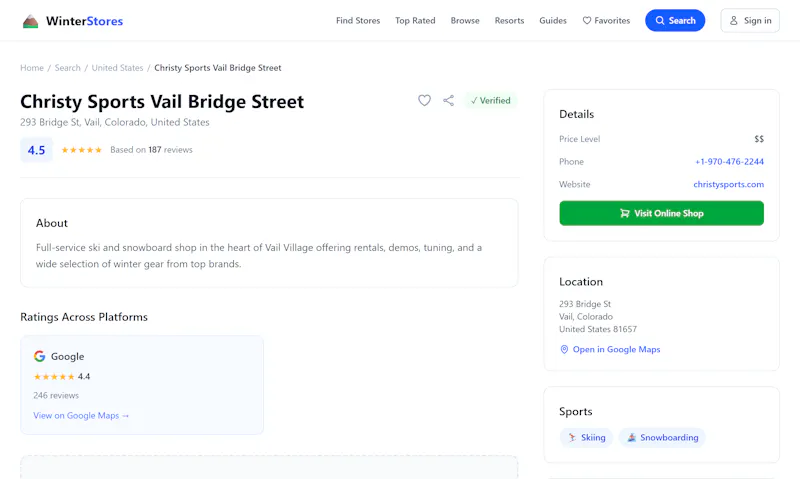The image size is (800, 479).
Task: Click the About description paragraph
Action: click(x=259, y=256)
